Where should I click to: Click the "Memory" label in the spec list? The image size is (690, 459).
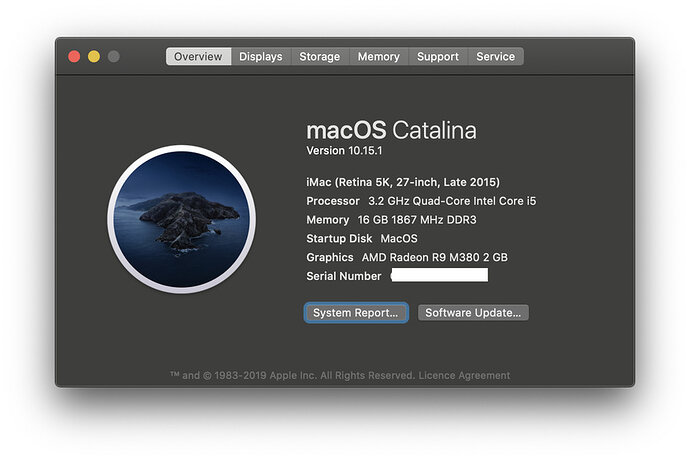pos(328,220)
